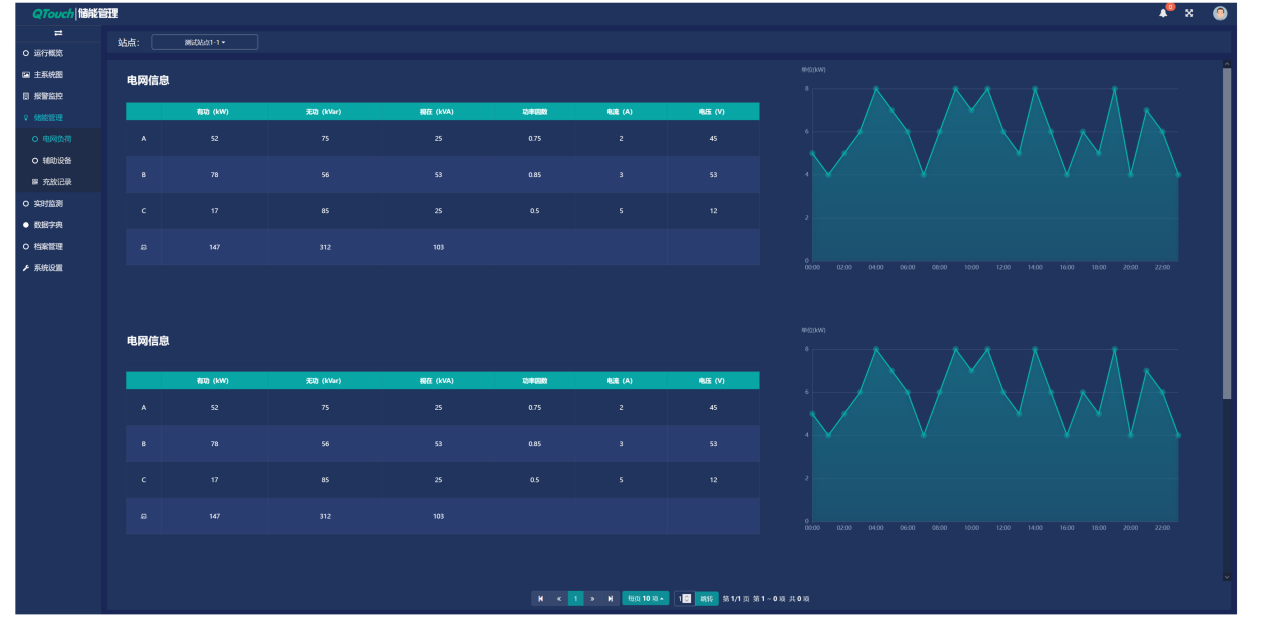Select 辅助设备 submenu item
1269x618 pixels.
coord(56,160)
